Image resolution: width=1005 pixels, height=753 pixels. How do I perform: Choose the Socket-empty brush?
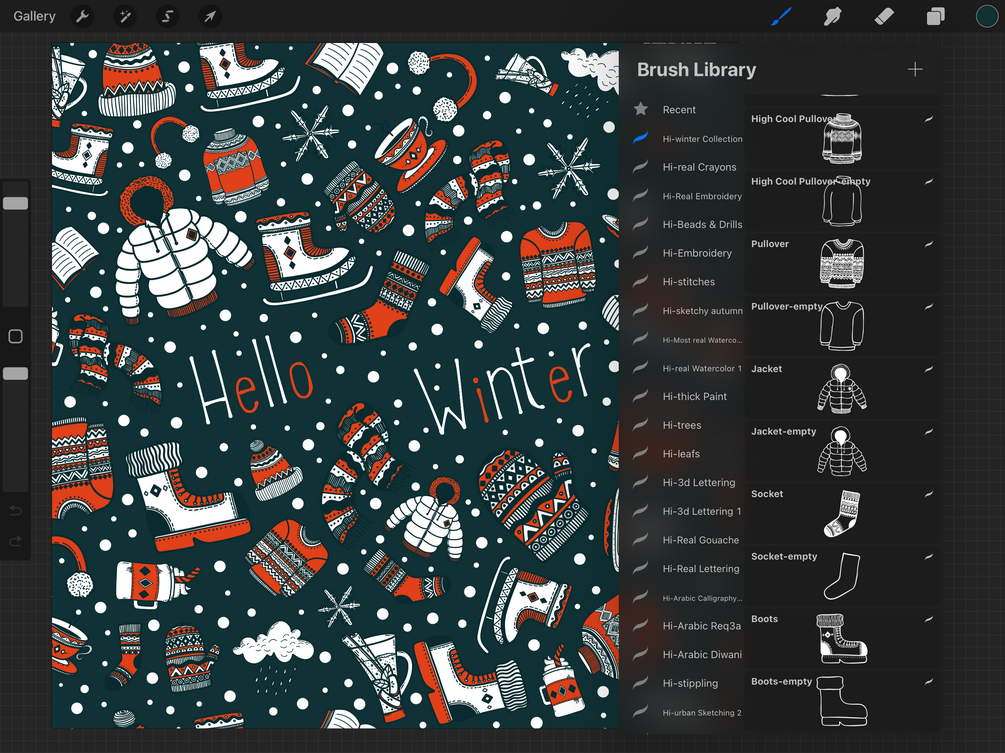pos(842,576)
